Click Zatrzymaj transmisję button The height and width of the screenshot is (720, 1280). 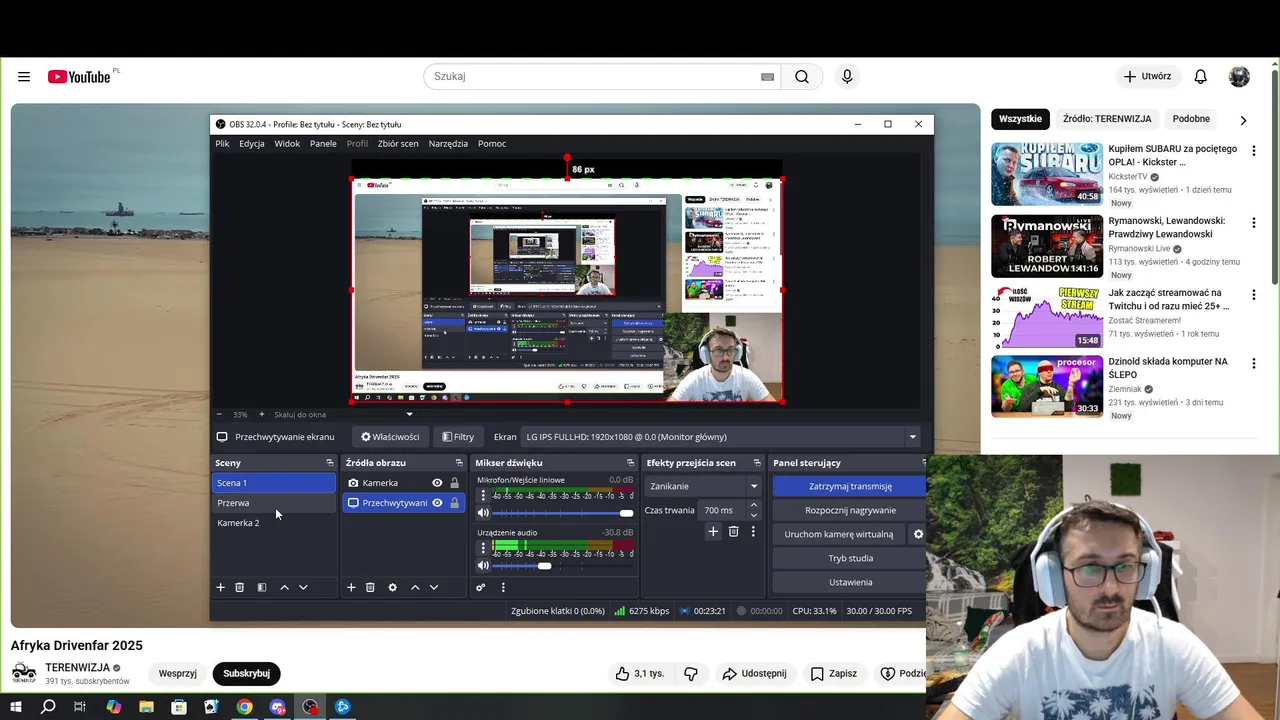click(850, 486)
